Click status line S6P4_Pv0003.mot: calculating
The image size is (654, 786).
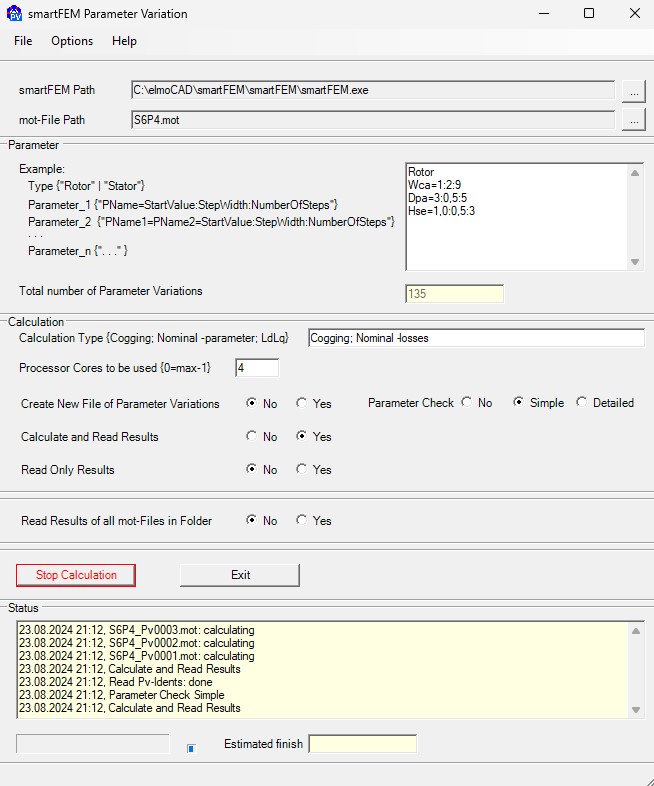point(137,630)
